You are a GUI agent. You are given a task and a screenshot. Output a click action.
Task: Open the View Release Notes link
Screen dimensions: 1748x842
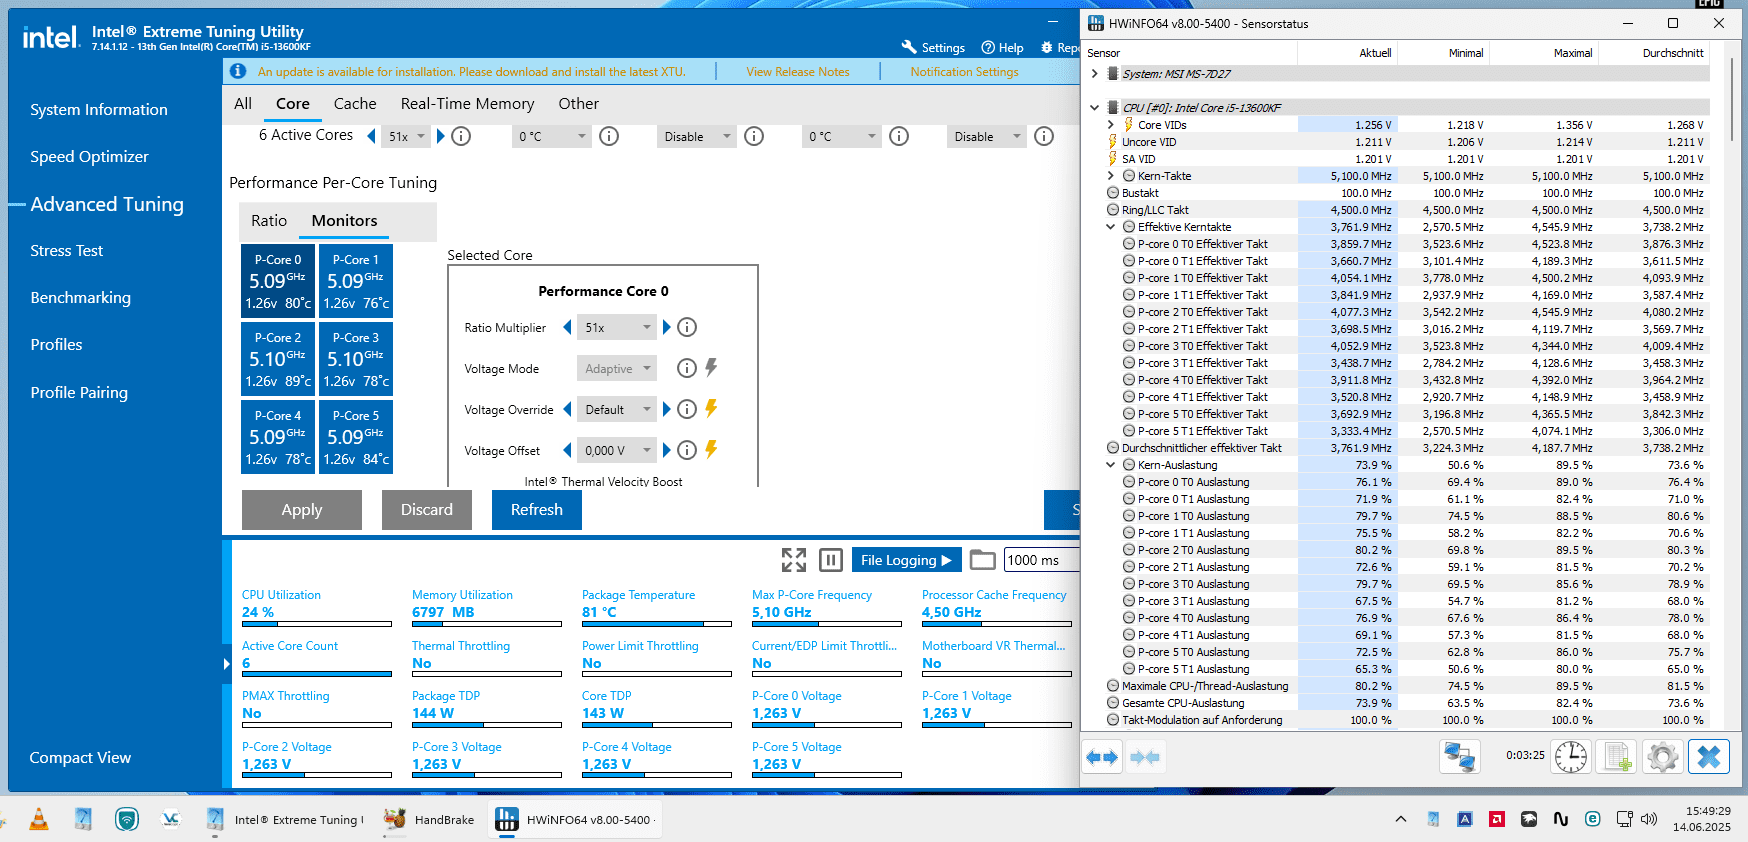pyautogui.click(x=798, y=71)
